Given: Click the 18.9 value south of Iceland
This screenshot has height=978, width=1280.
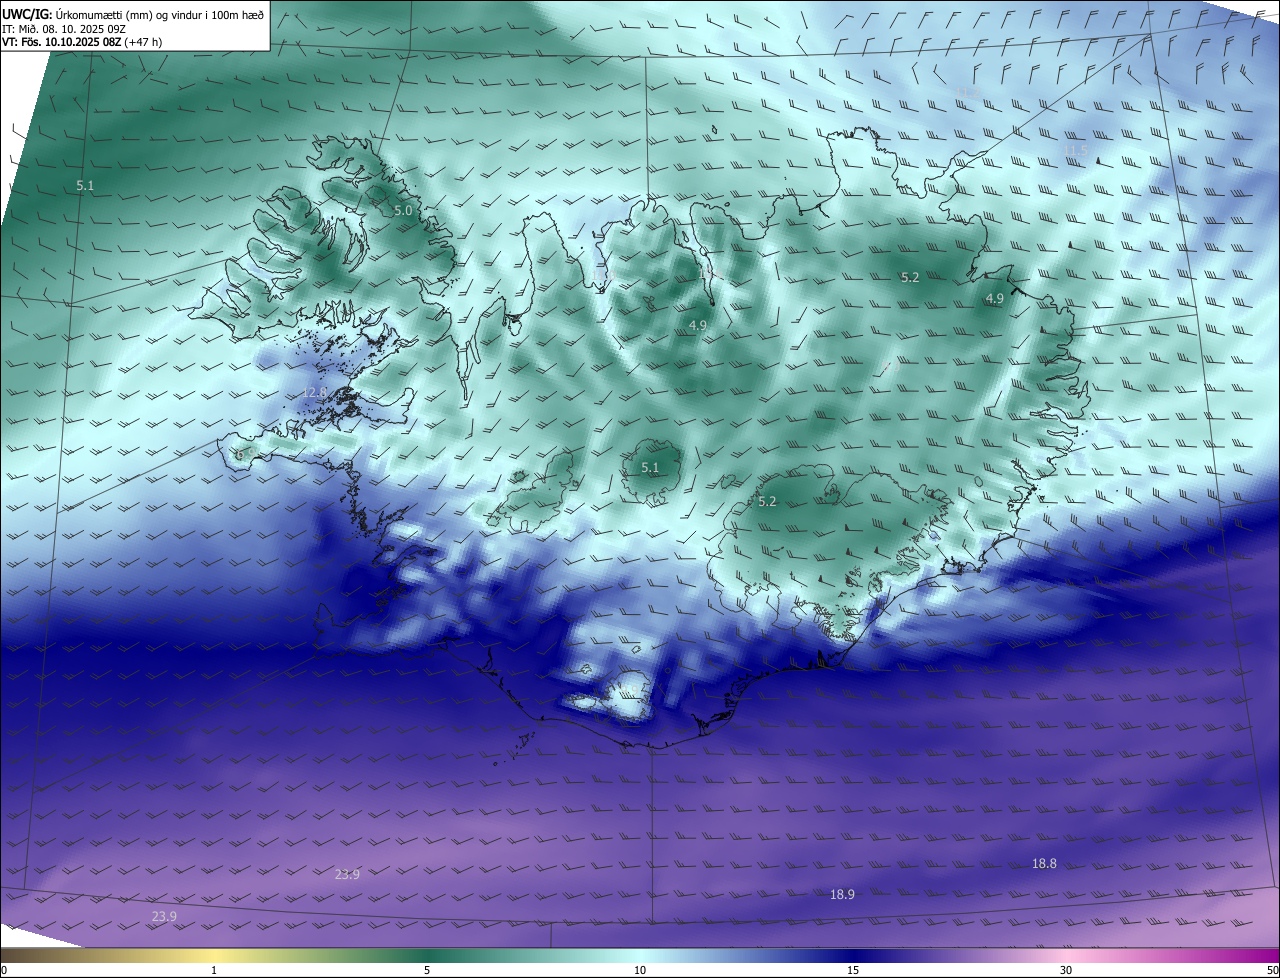Looking at the screenshot, I should pos(842,895).
